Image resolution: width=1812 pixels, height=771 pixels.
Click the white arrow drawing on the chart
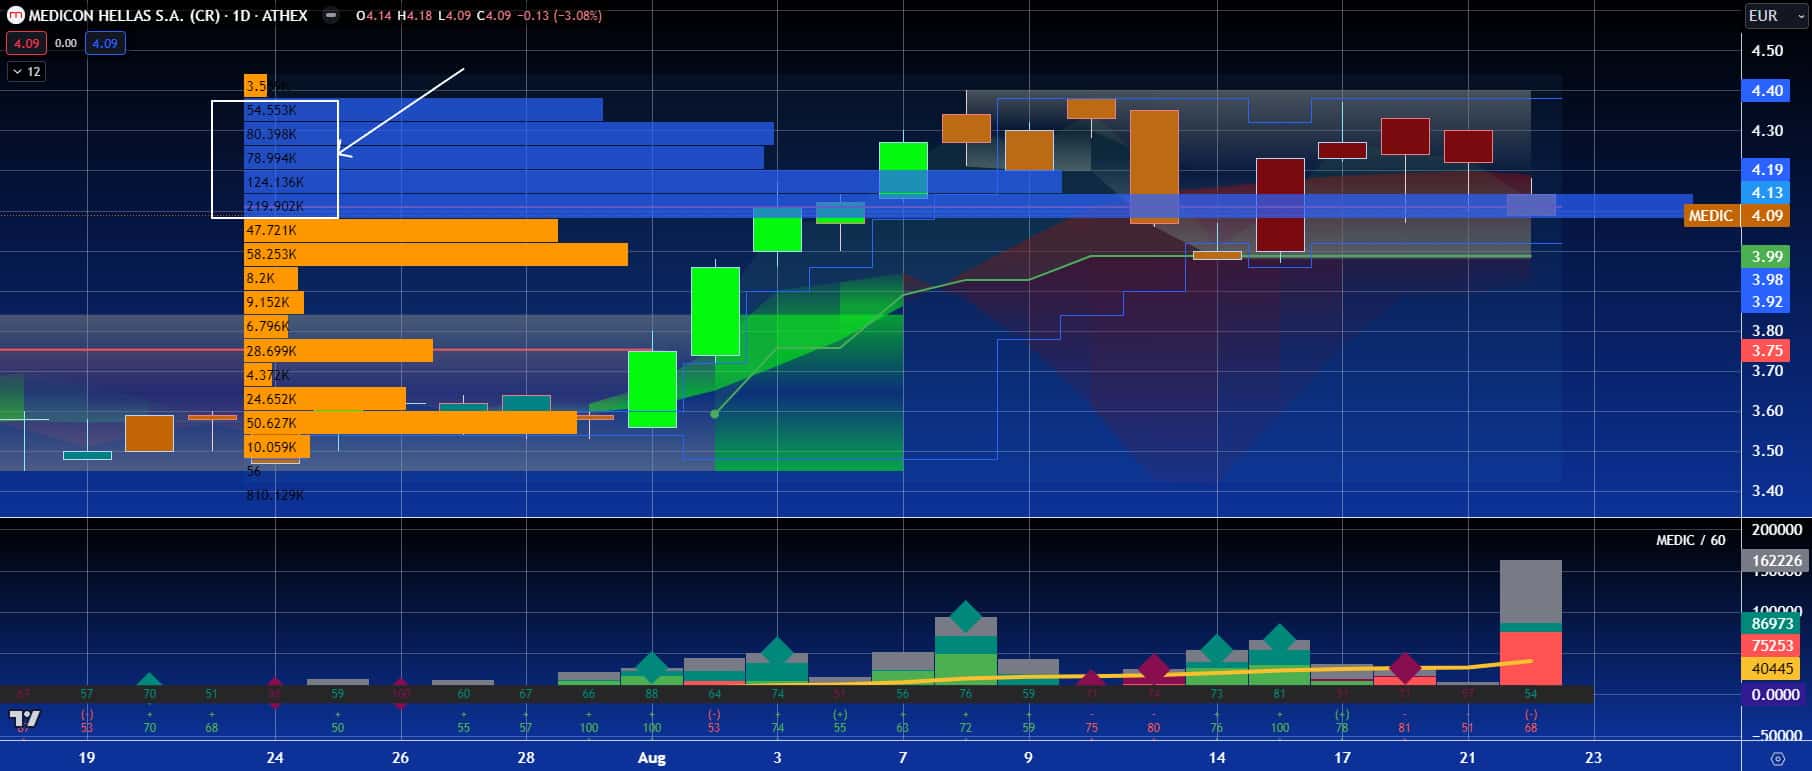tap(400, 112)
